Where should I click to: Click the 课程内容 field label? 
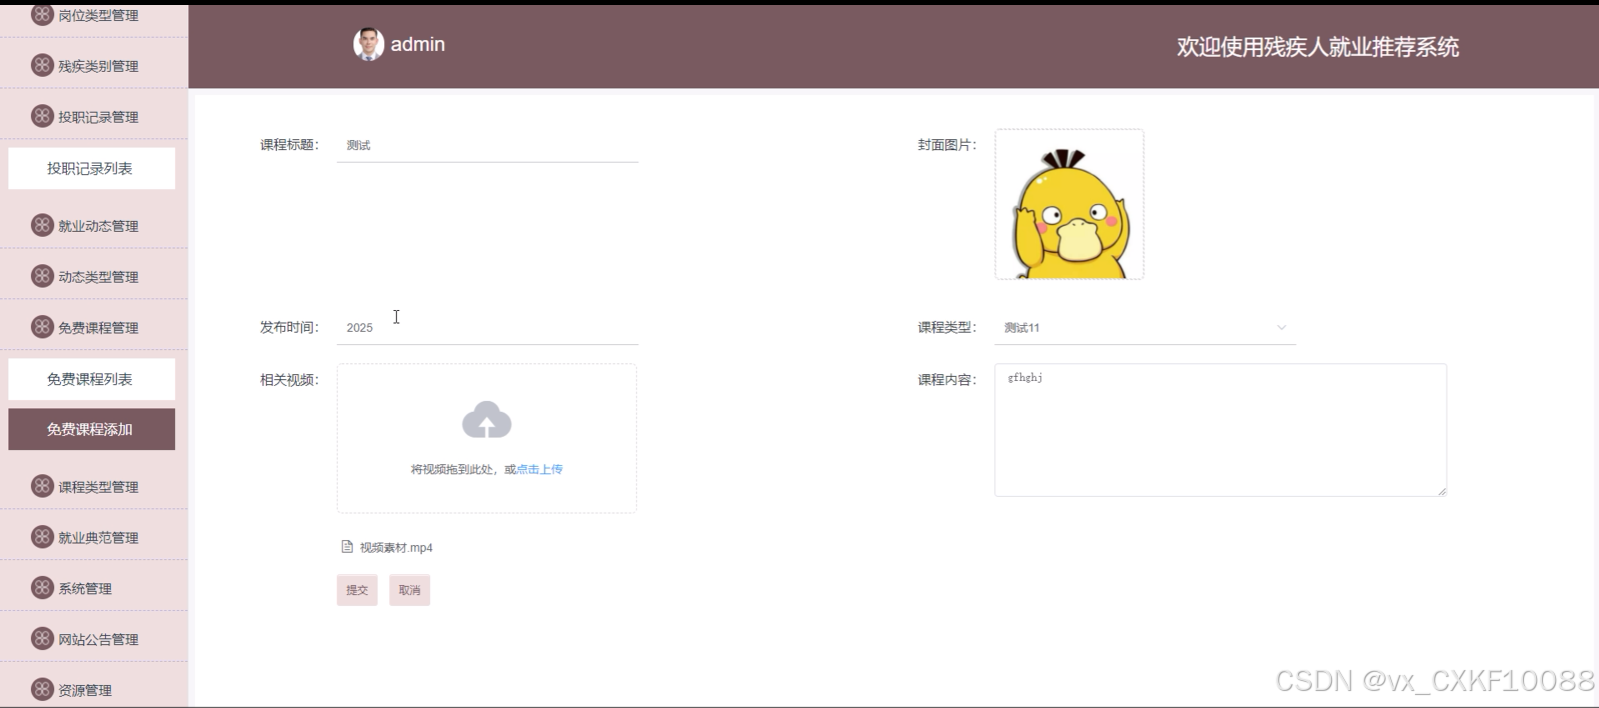(947, 380)
